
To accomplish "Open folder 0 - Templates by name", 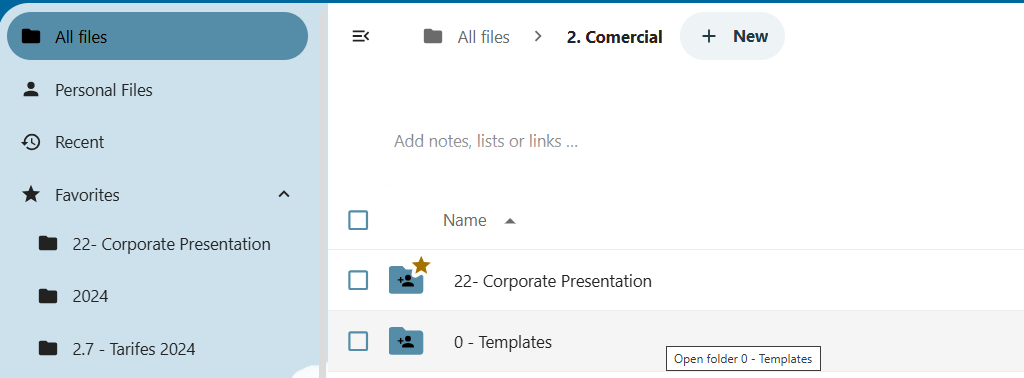I will [503, 342].
